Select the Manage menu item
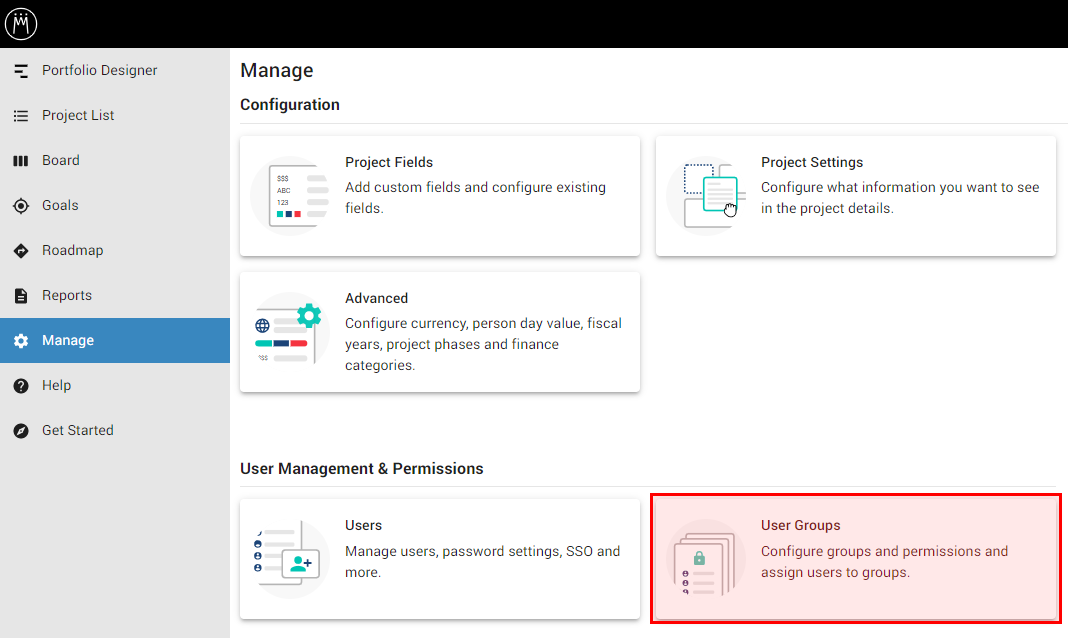 coord(114,340)
